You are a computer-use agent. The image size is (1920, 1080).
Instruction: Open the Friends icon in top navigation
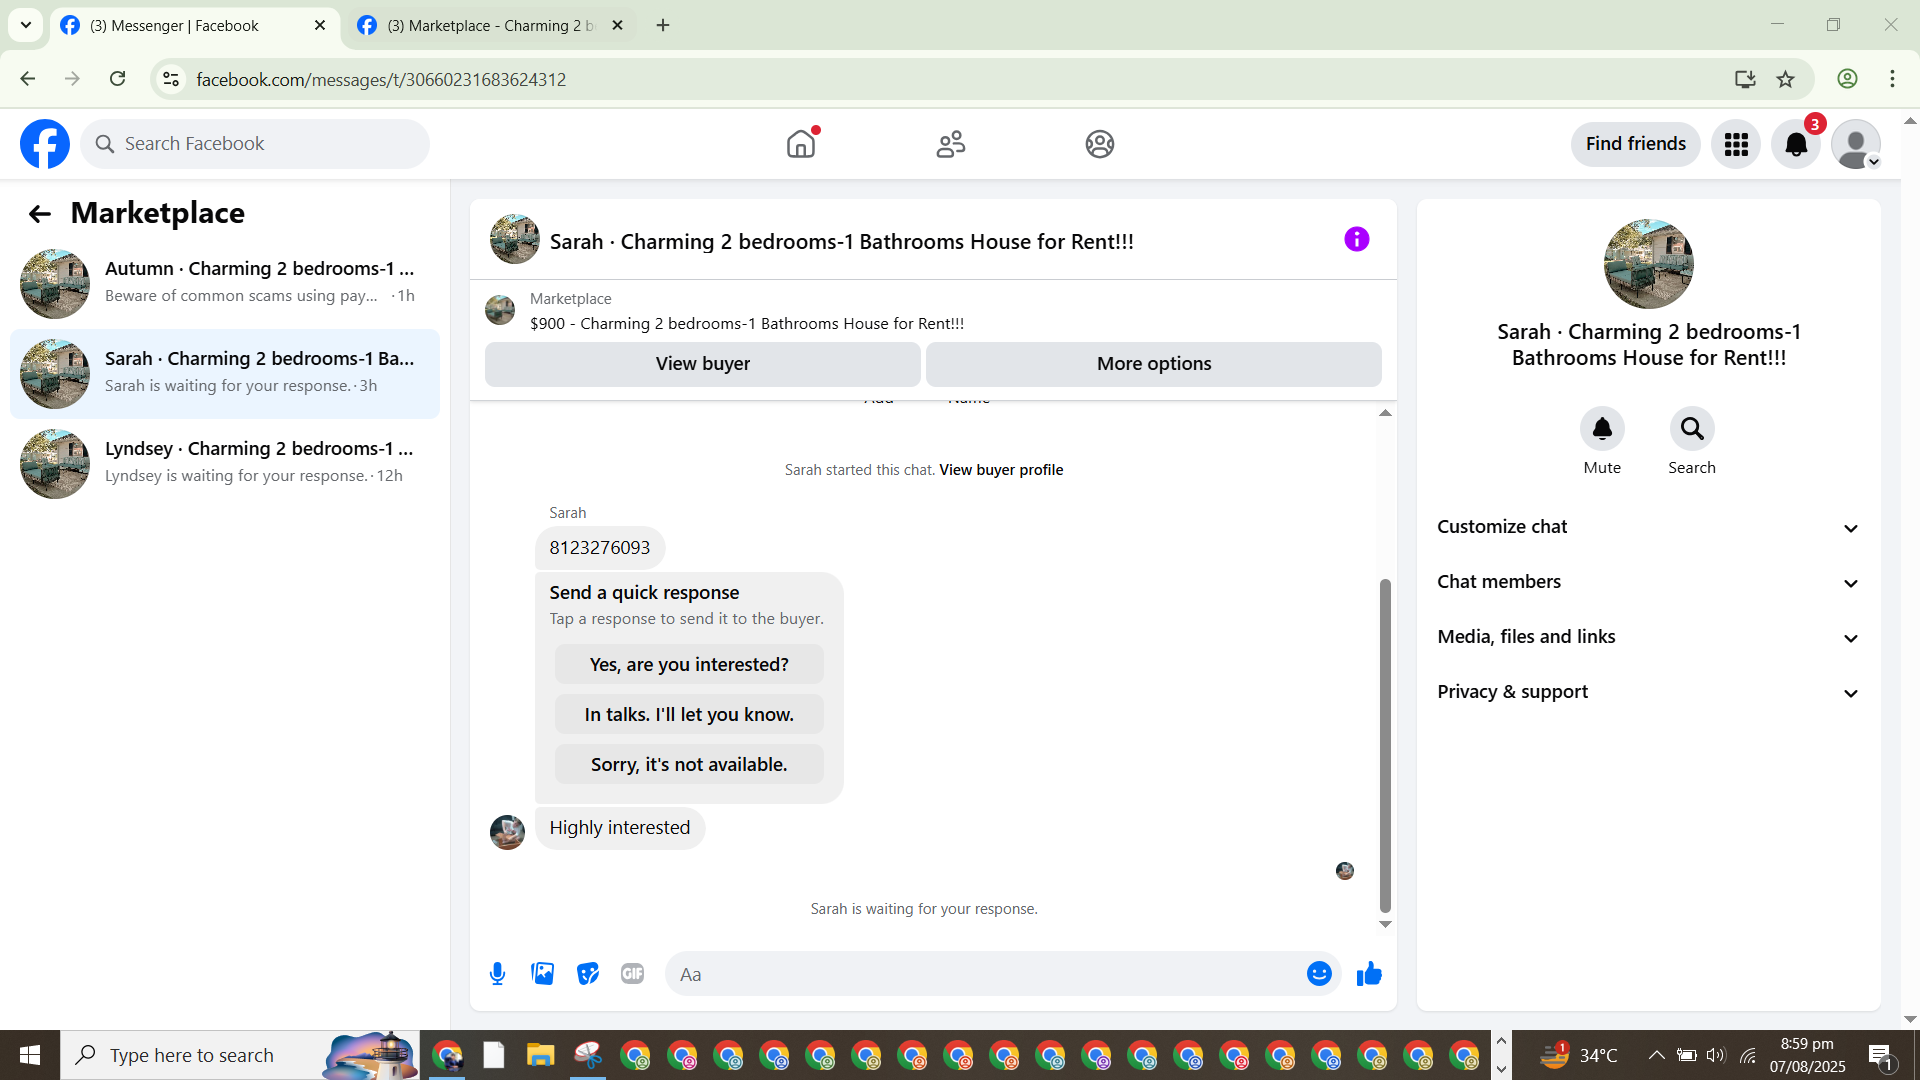(x=951, y=144)
